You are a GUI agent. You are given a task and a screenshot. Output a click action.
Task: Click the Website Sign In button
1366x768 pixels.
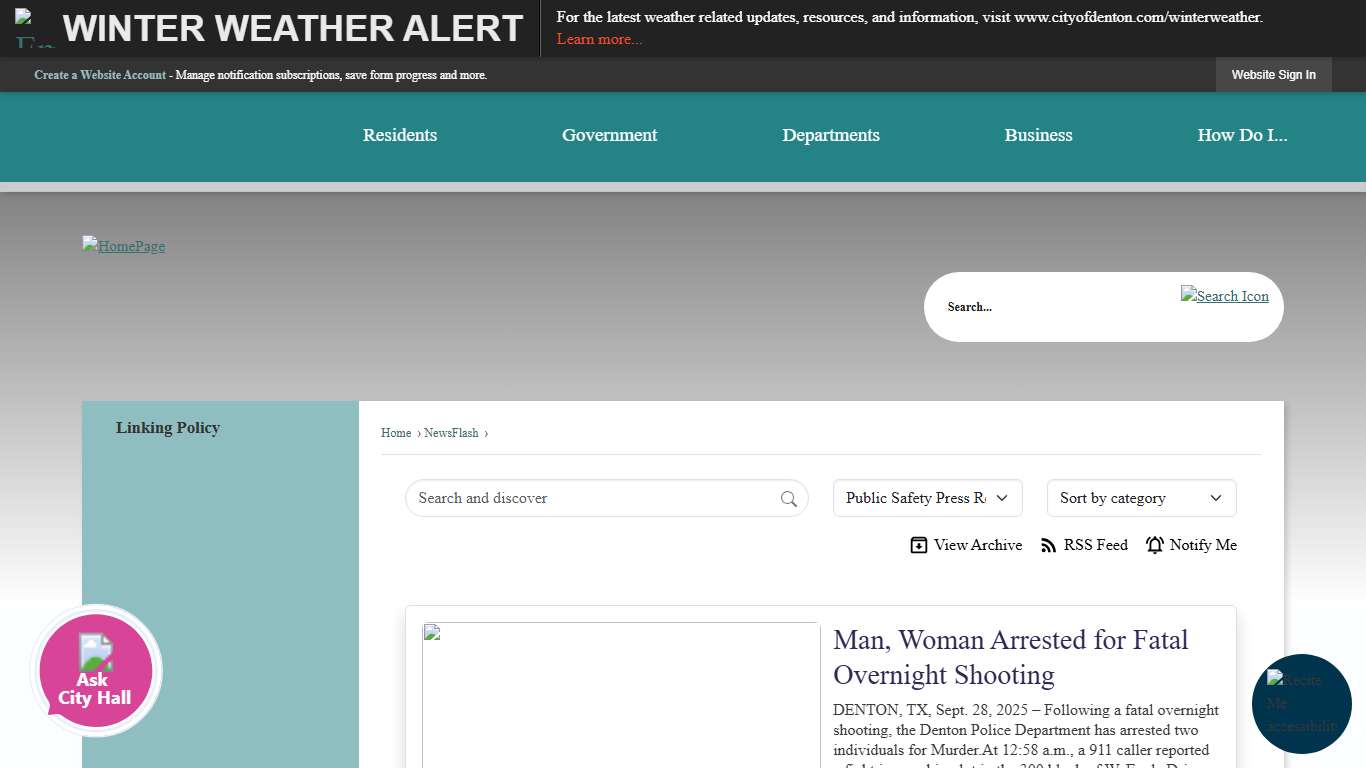pos(1273,75)
